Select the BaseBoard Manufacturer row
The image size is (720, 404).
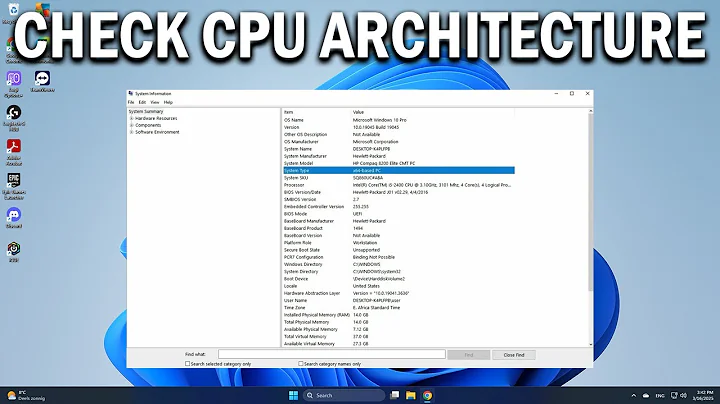(x=399, y=221)
